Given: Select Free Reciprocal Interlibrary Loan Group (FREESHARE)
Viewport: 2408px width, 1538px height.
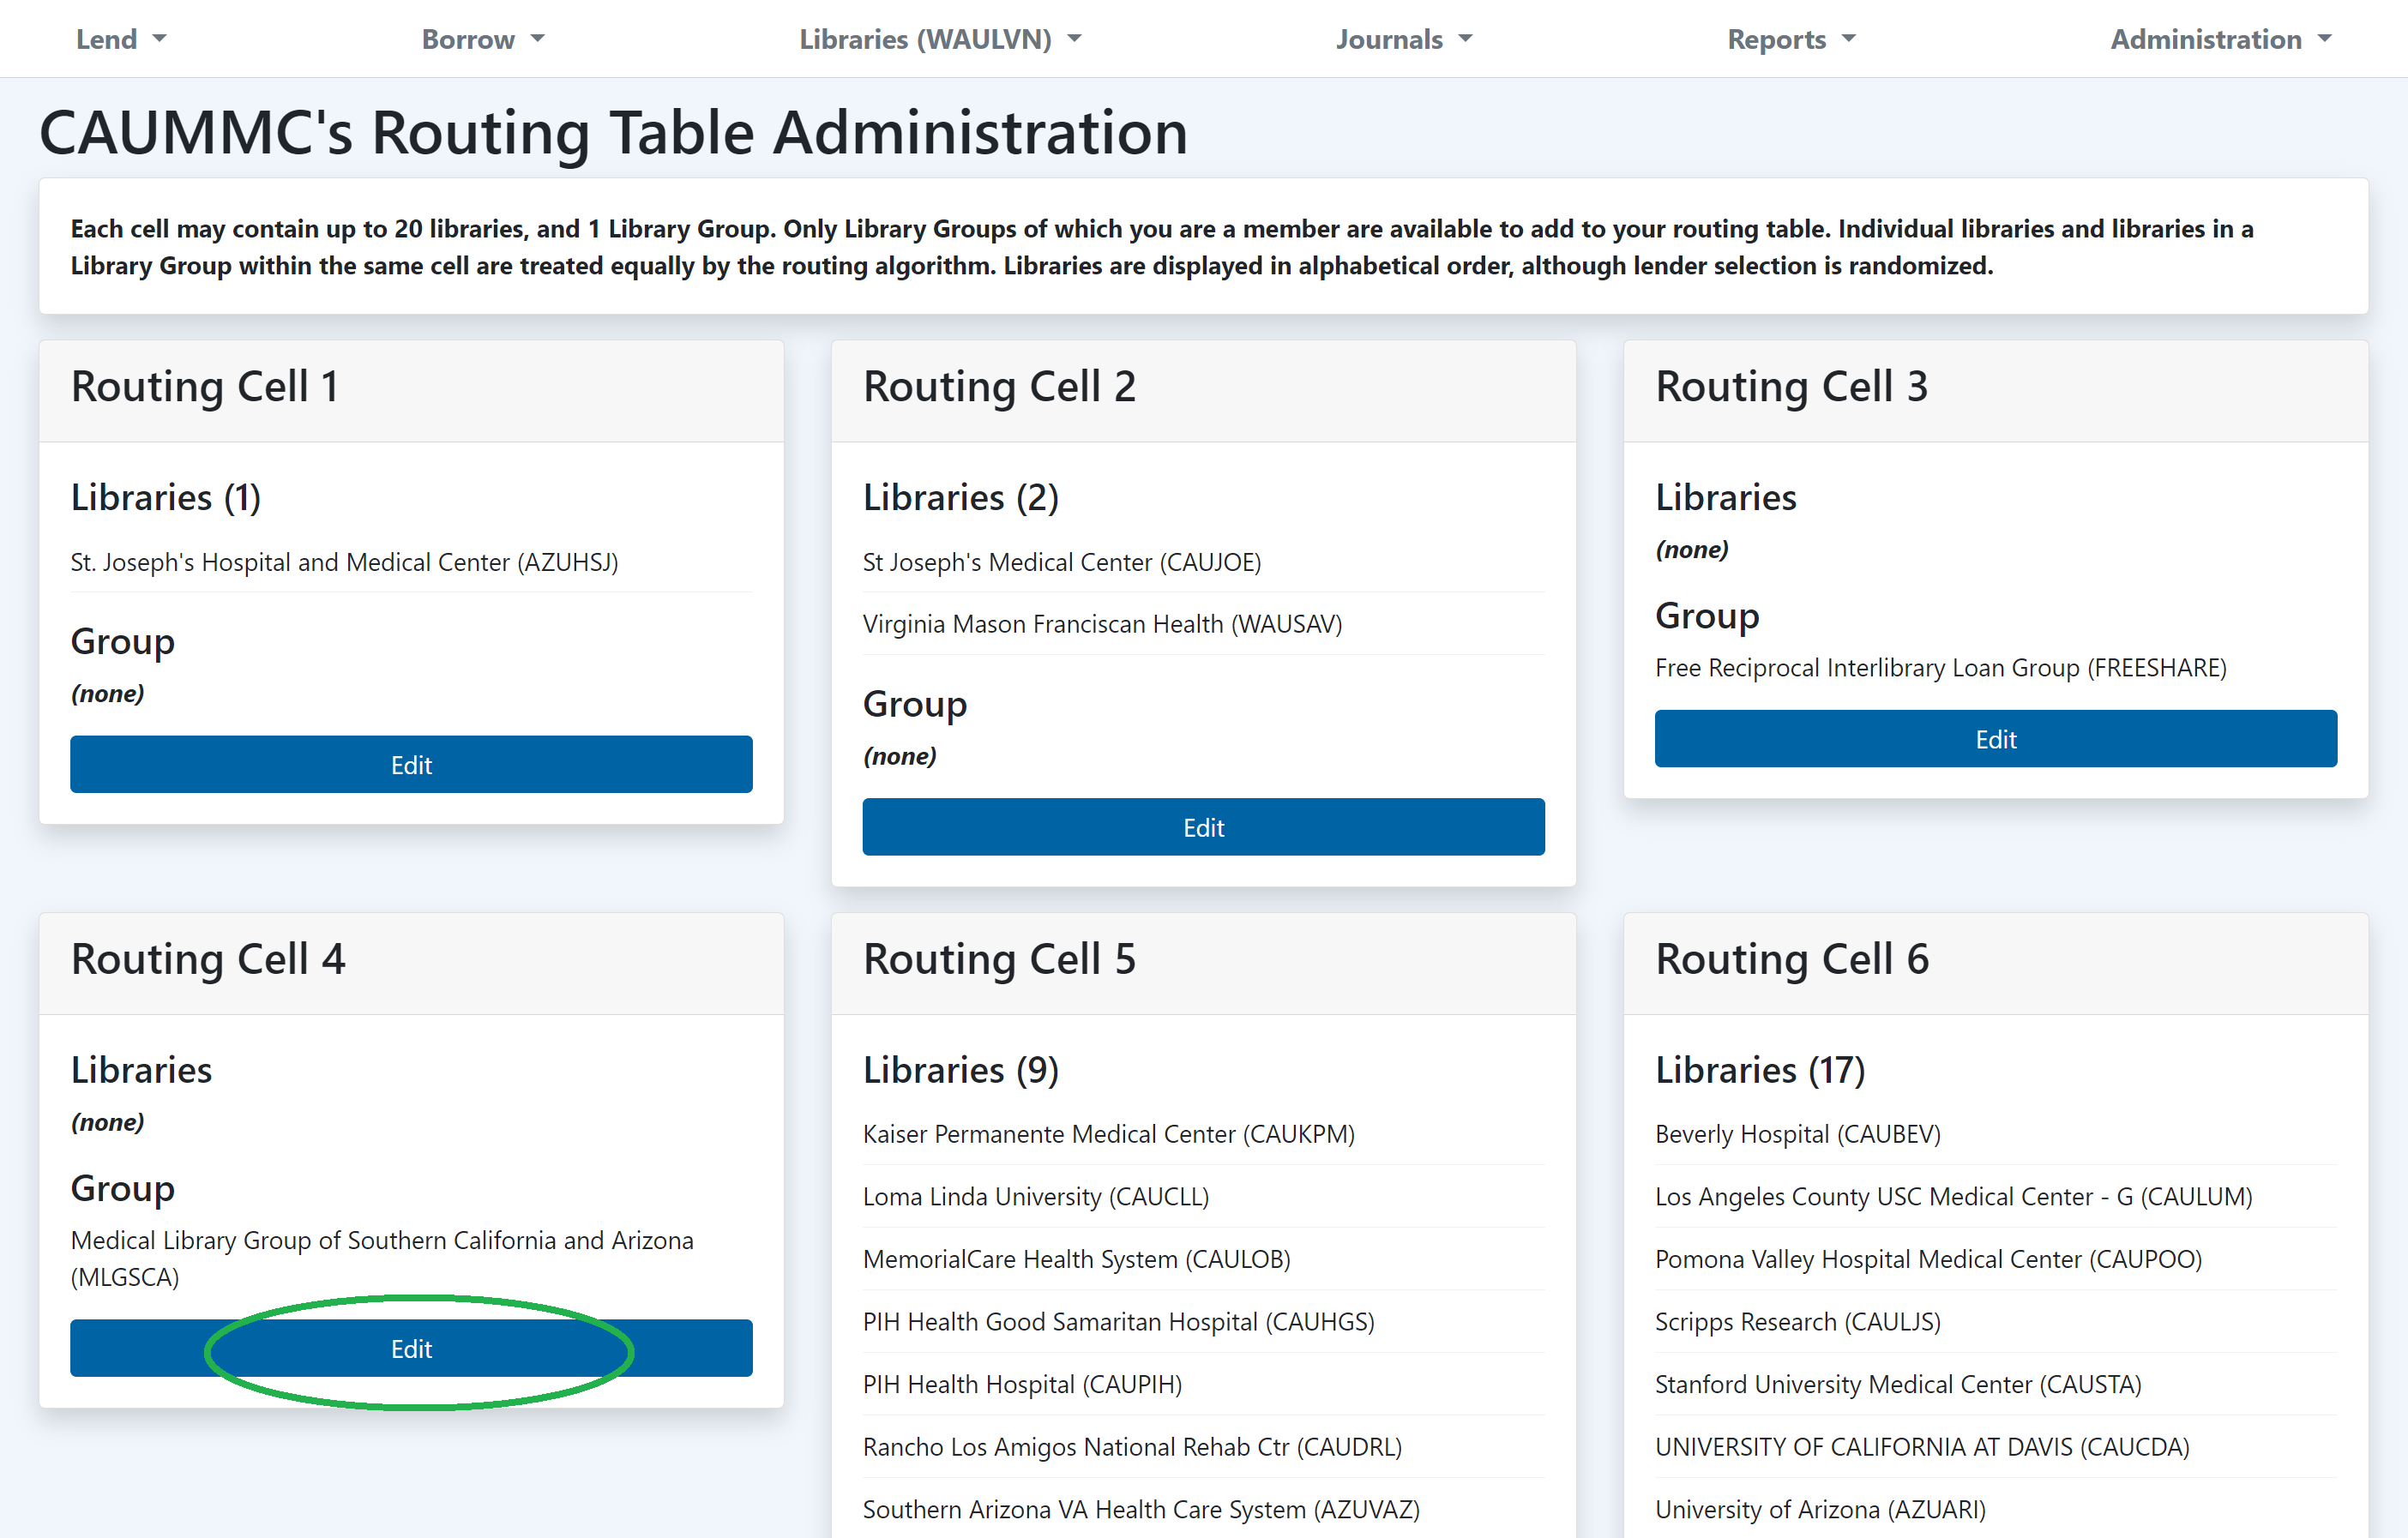Looking at the screenshot, I should pos(1940,667).
